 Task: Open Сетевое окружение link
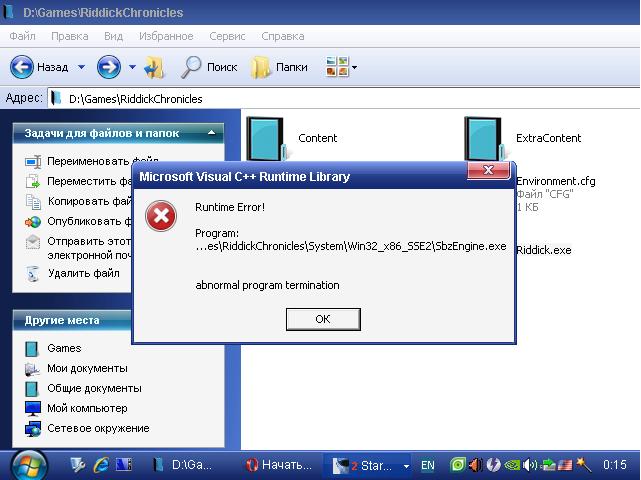[x=98, y=428]
